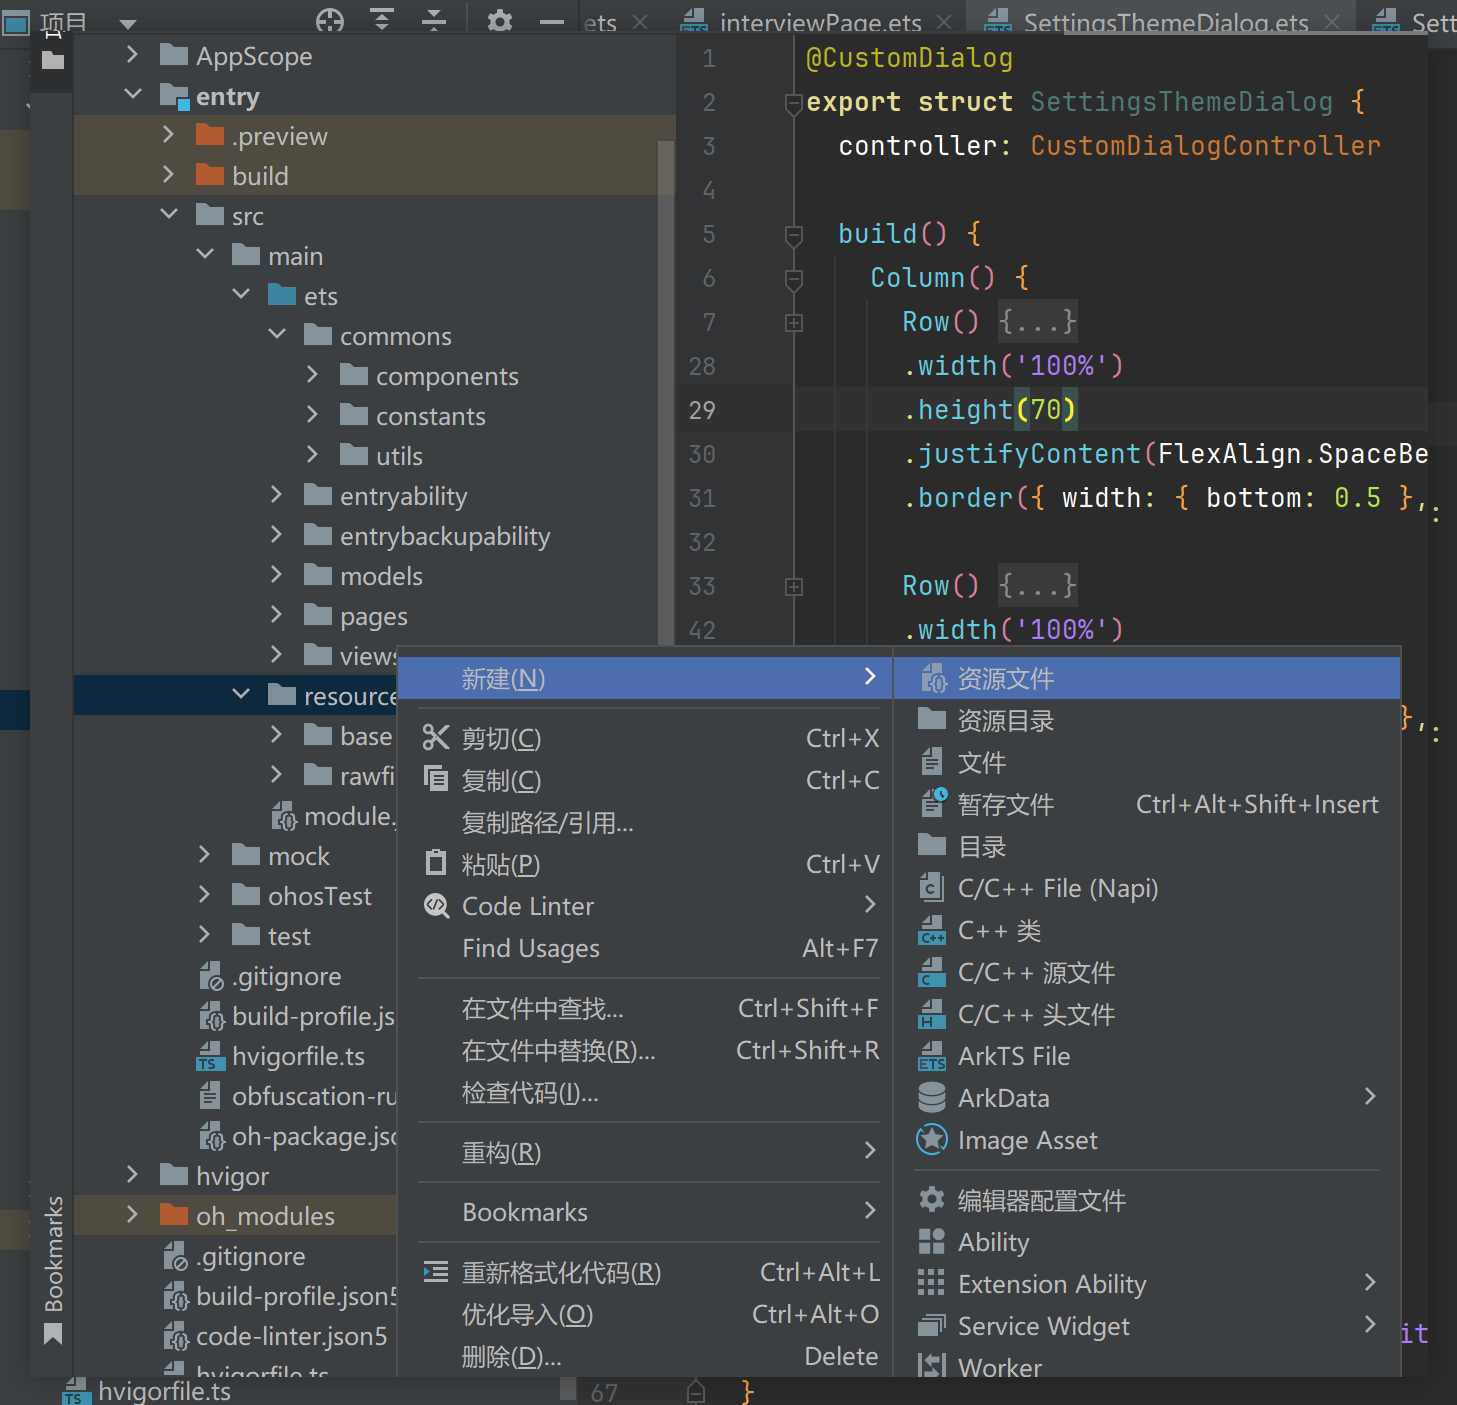Click the Code Linter icon
Image resolution: width=1457 pixels, height=1405 pixels.
pos(436,905)
